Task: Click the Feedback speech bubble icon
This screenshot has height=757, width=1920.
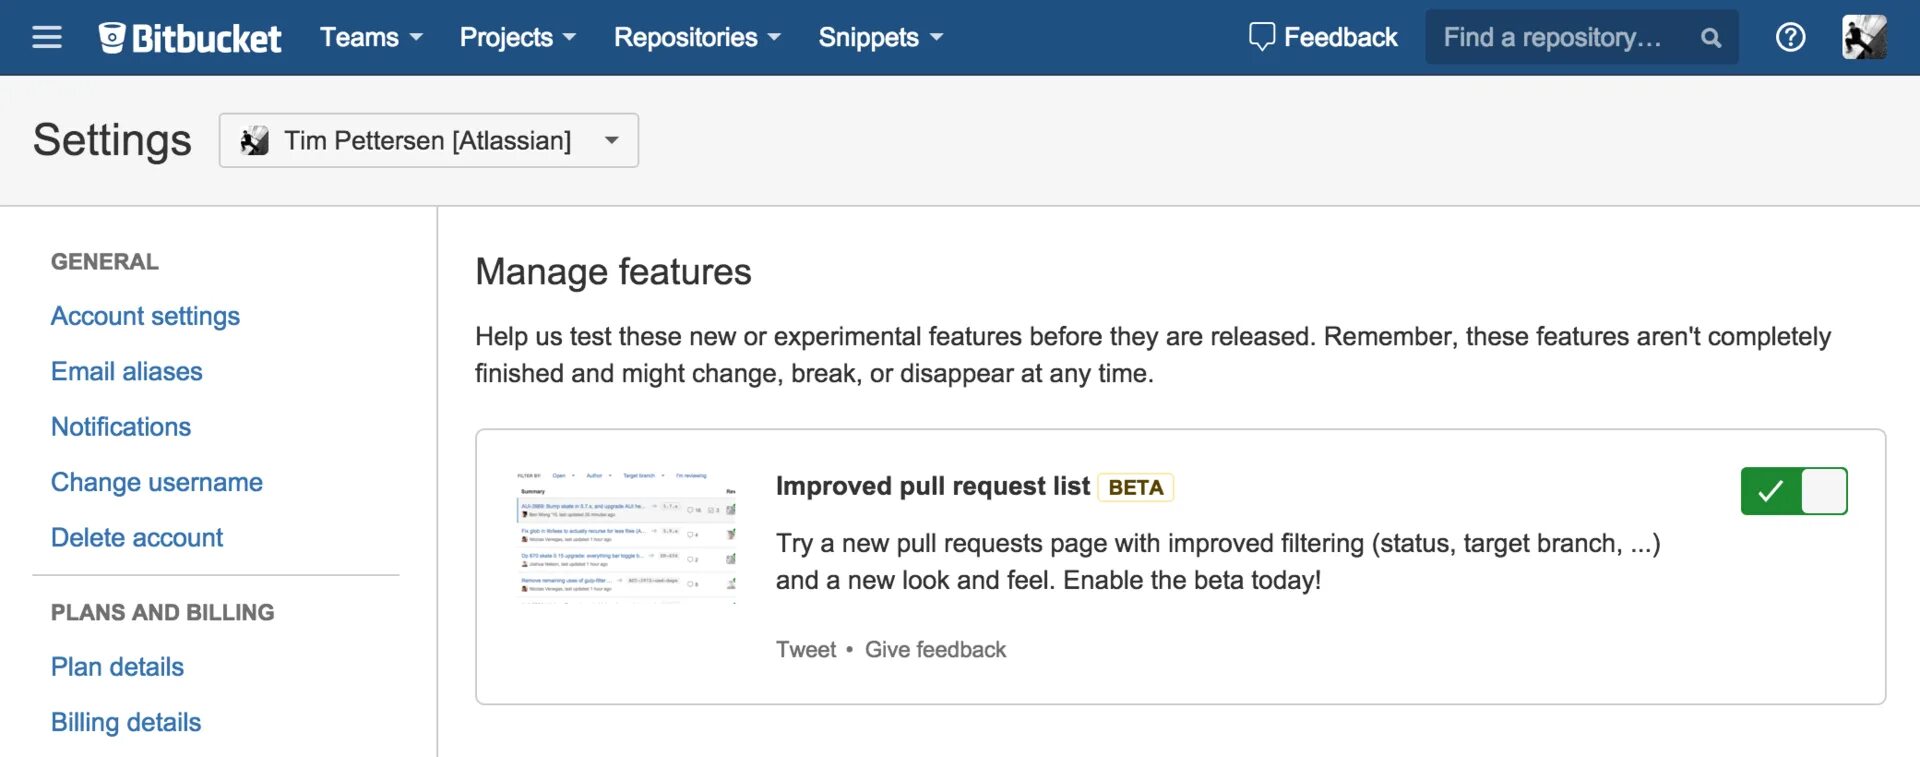Action: (1261, 37)
